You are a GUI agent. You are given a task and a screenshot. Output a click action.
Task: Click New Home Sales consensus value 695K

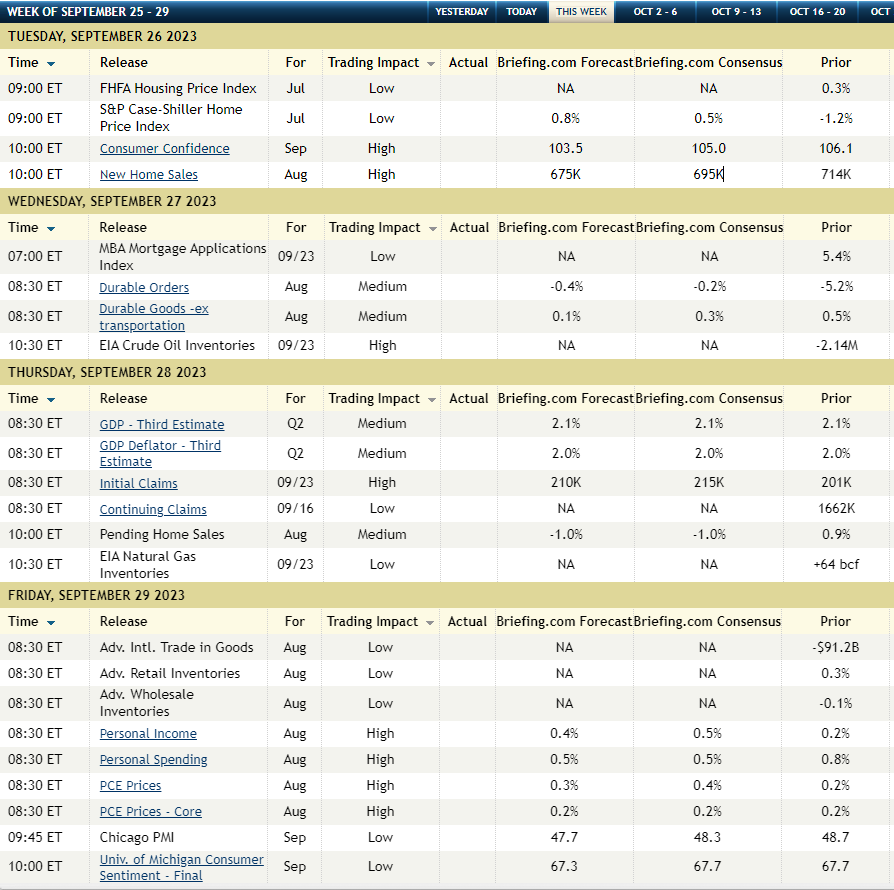click(x=708, y=174)
